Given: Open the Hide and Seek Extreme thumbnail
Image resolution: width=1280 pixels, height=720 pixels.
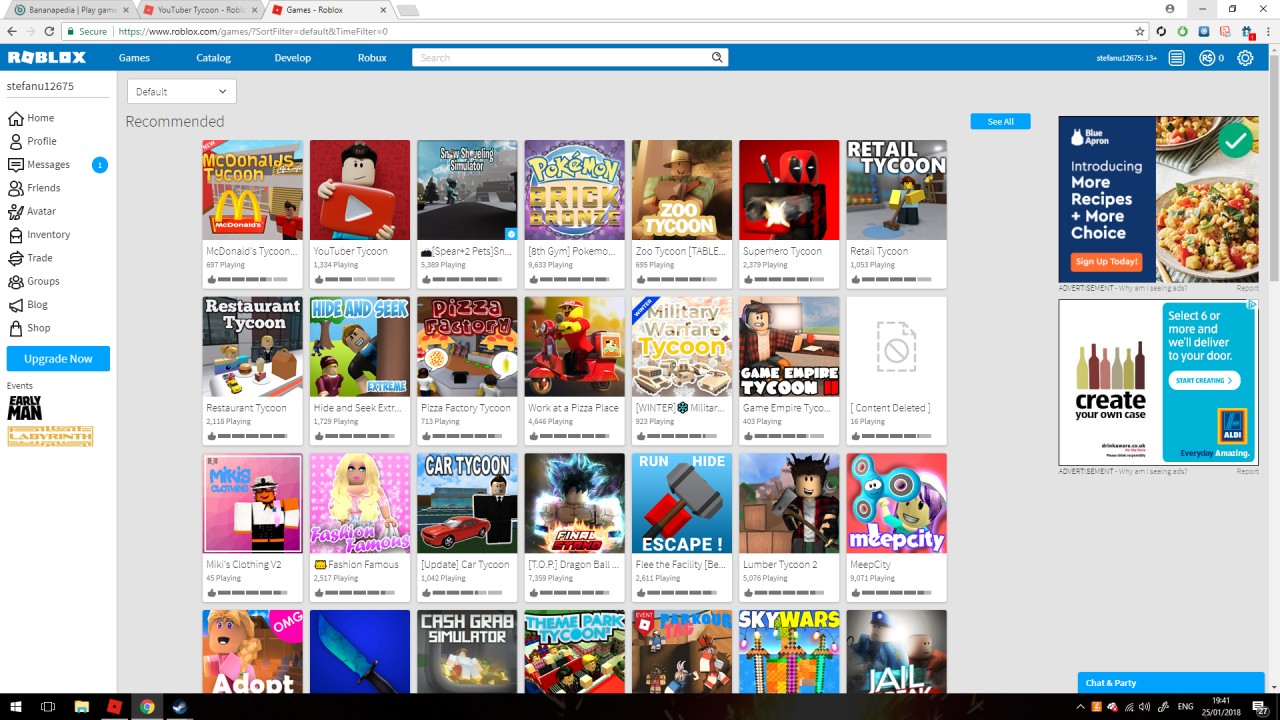Looking at the screenshot, I should (x=360, y=346).
